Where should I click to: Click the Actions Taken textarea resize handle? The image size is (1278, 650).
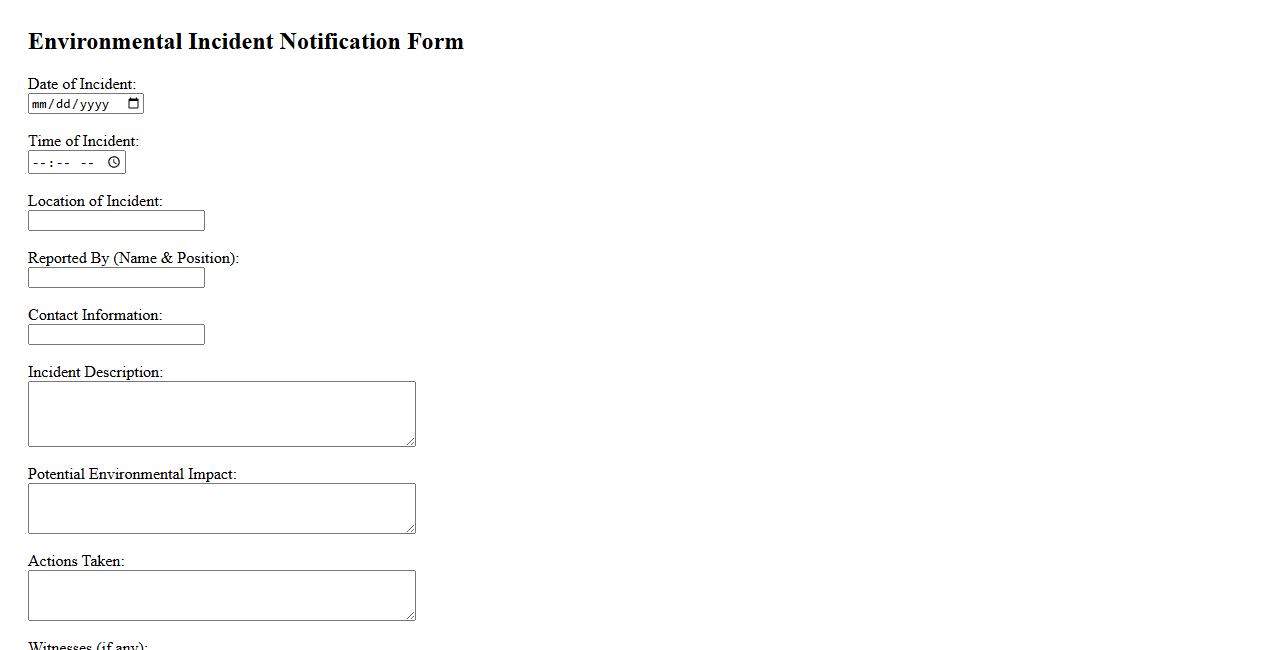coord(410,615)
